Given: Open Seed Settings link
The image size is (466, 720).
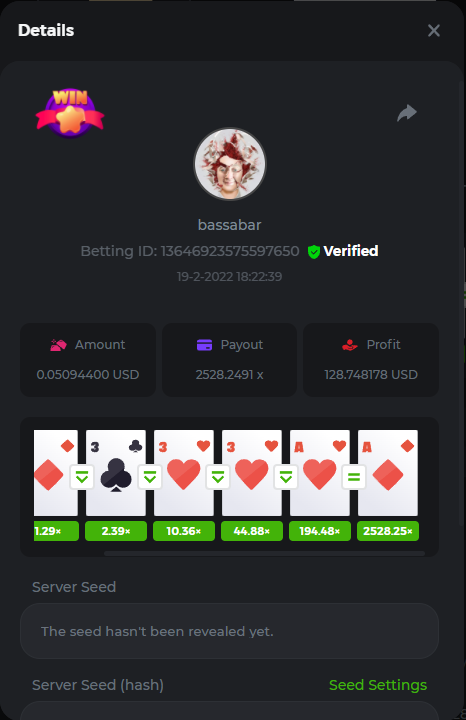Looking at the screenshot, I should point(378,685).
